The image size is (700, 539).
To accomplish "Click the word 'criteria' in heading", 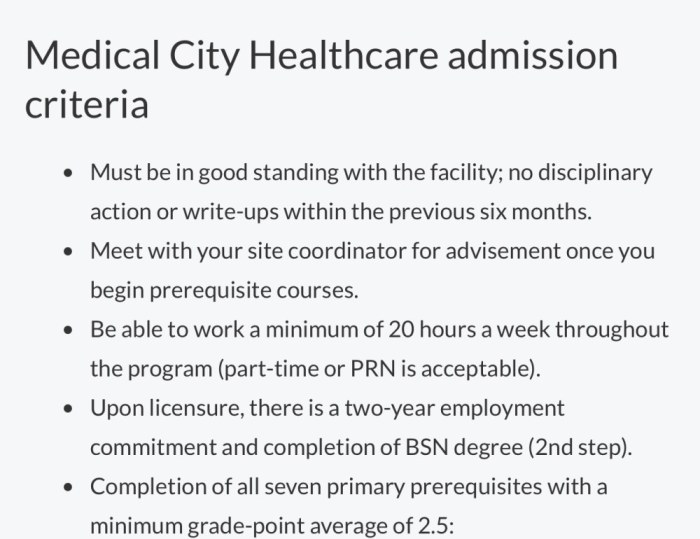I will pyautogui.click(x=87, y=104).
